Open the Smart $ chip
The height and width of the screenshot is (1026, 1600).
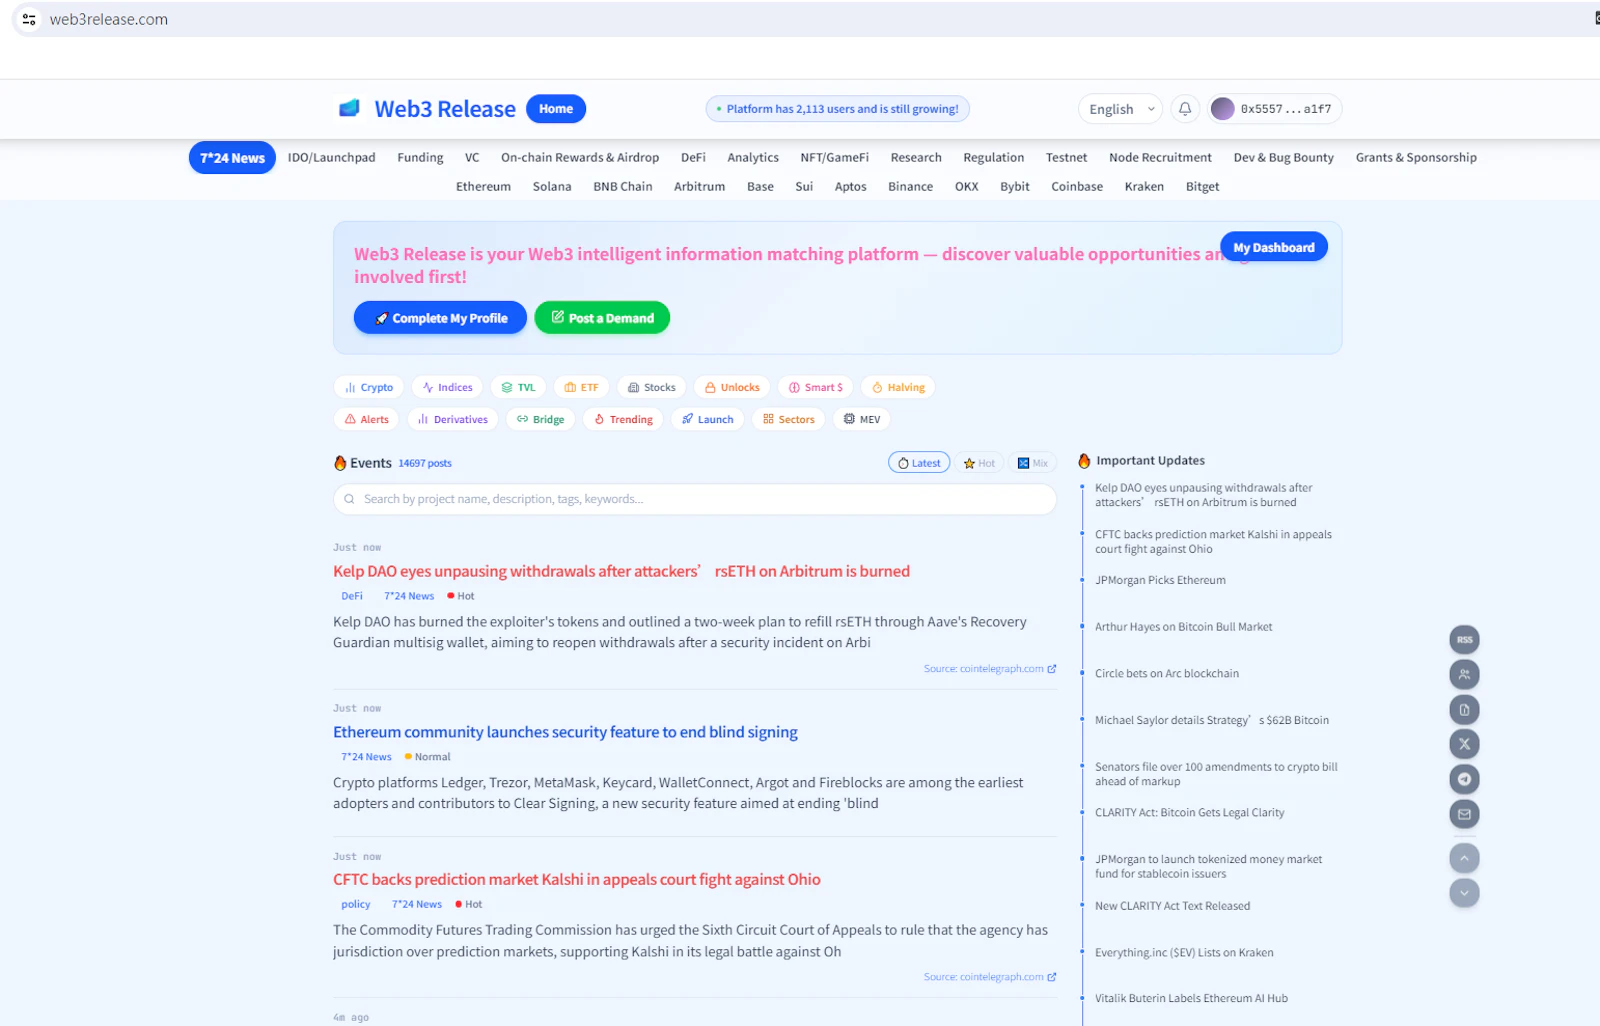[815, 387]
